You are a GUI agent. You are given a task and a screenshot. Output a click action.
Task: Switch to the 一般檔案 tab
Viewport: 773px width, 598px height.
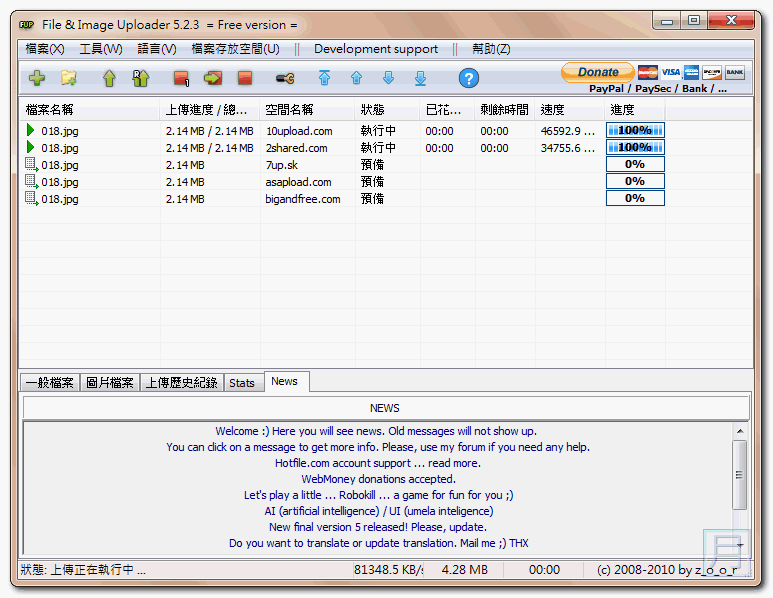point(50,383)
